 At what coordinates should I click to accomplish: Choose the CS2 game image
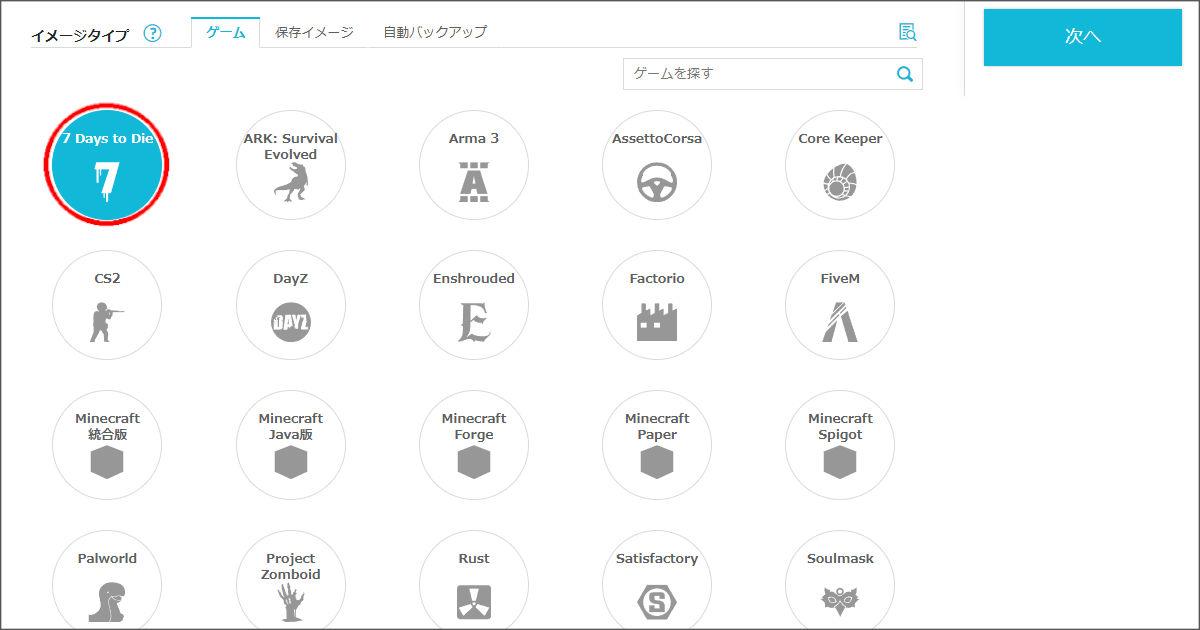(x=107, y=305)
